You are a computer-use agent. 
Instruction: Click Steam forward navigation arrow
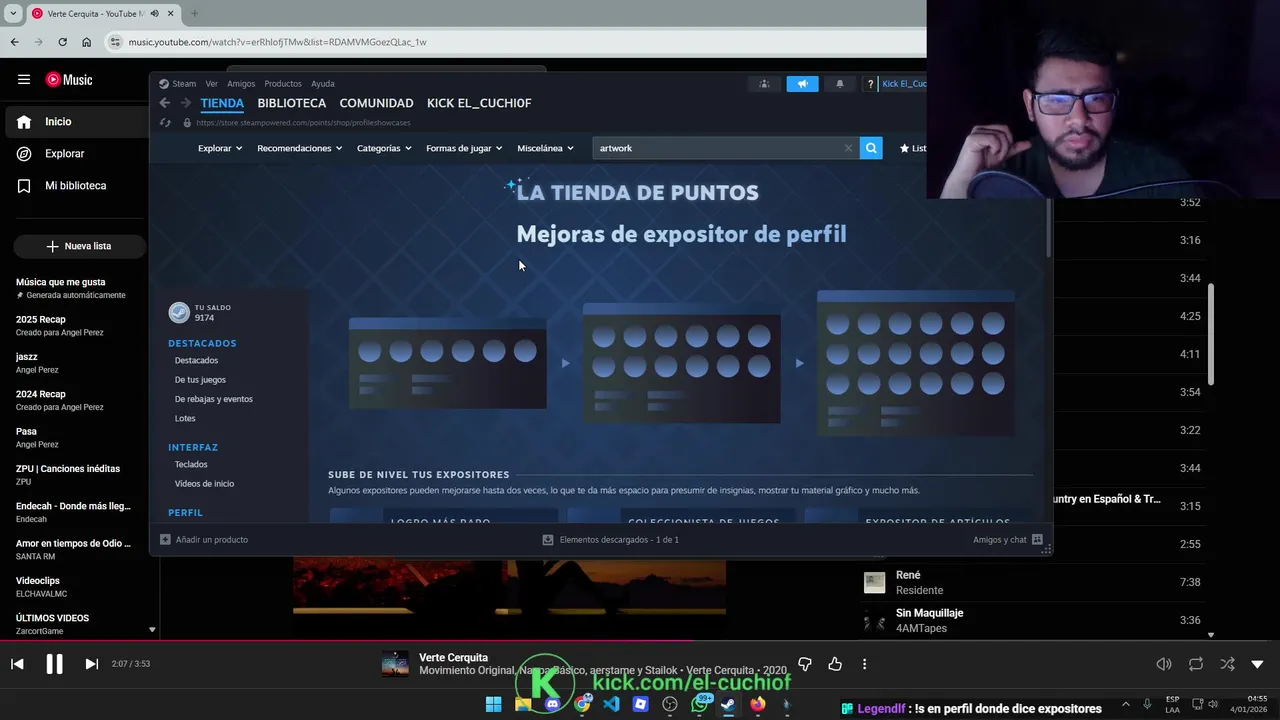pyautogui.click(x=186, y=103)
